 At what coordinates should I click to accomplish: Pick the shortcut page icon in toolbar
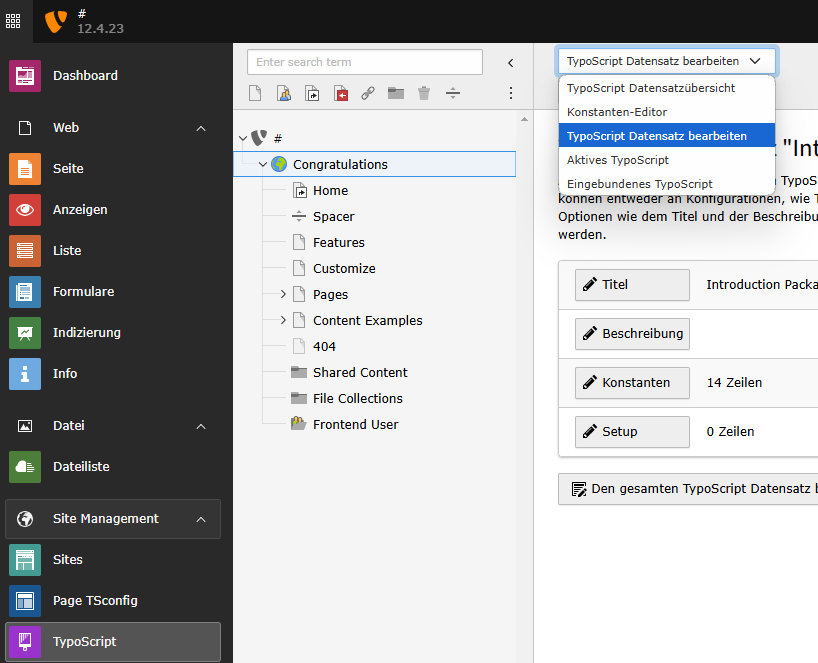point(312,93)
